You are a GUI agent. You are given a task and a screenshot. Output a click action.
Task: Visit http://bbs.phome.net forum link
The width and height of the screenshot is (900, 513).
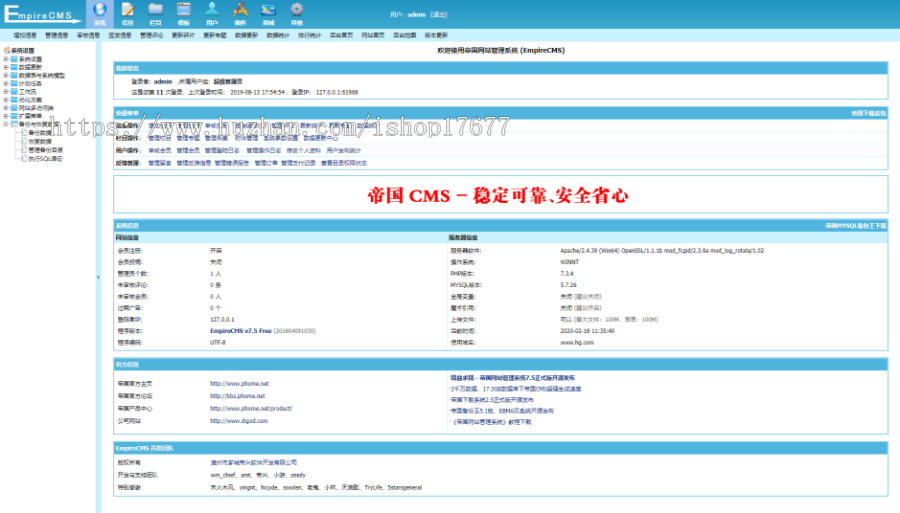coord(238,396)
